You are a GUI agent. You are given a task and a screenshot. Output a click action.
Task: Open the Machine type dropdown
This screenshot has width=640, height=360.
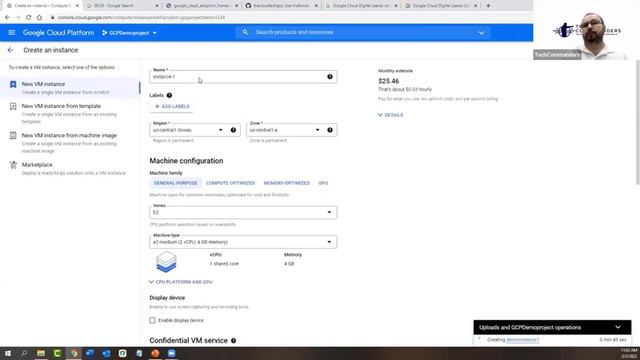243,242
